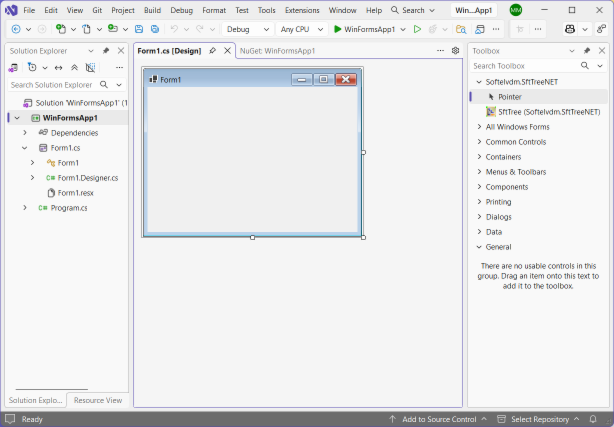The width and height of the screenshot is (614, 427).
Task: Start WinFormsApp1 with green play button
Action: tap(364, 29)
